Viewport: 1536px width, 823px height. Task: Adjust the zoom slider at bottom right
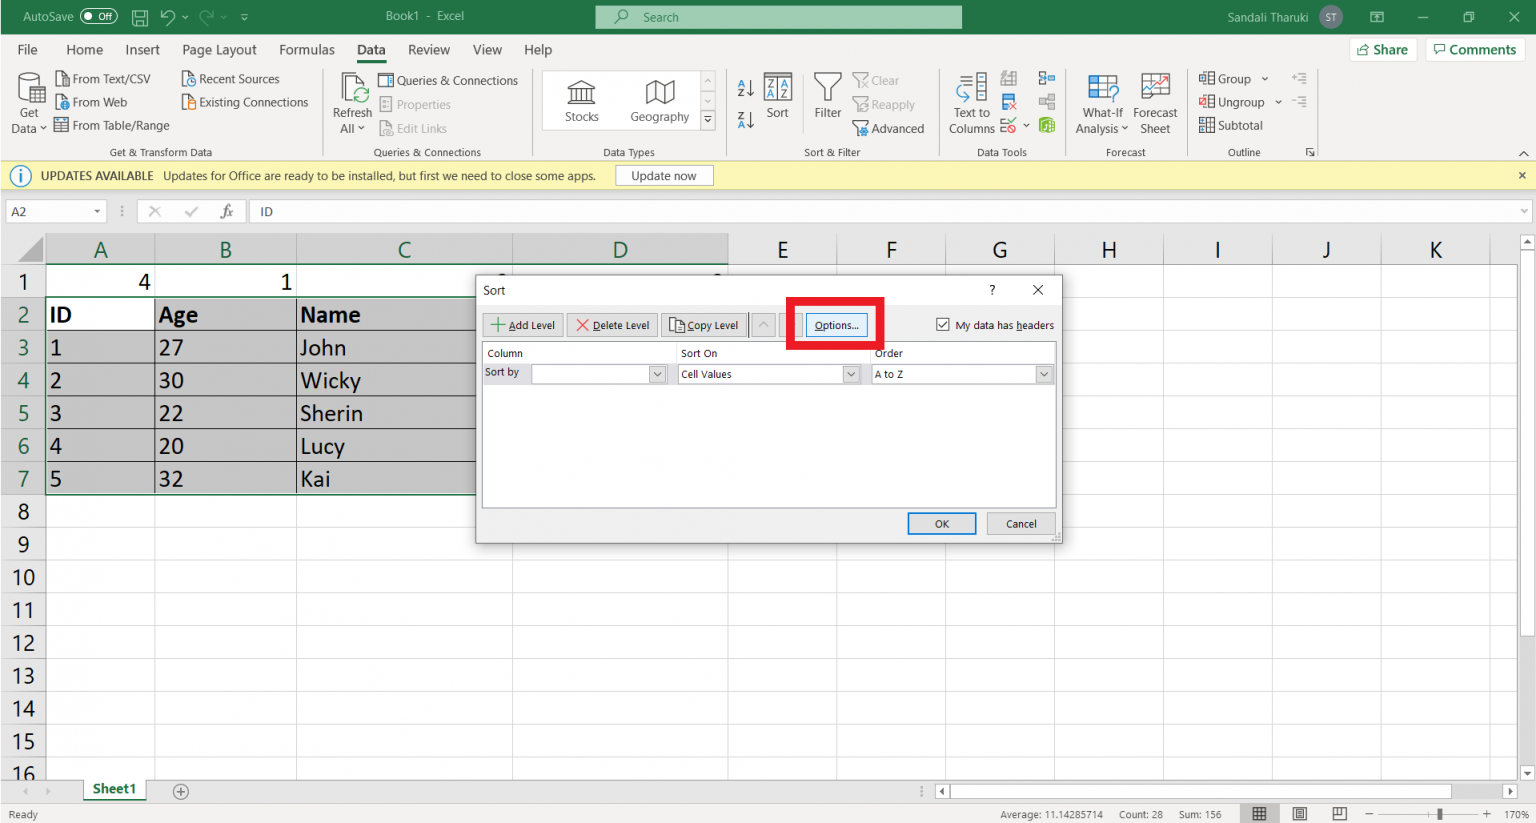(1440, 813)
